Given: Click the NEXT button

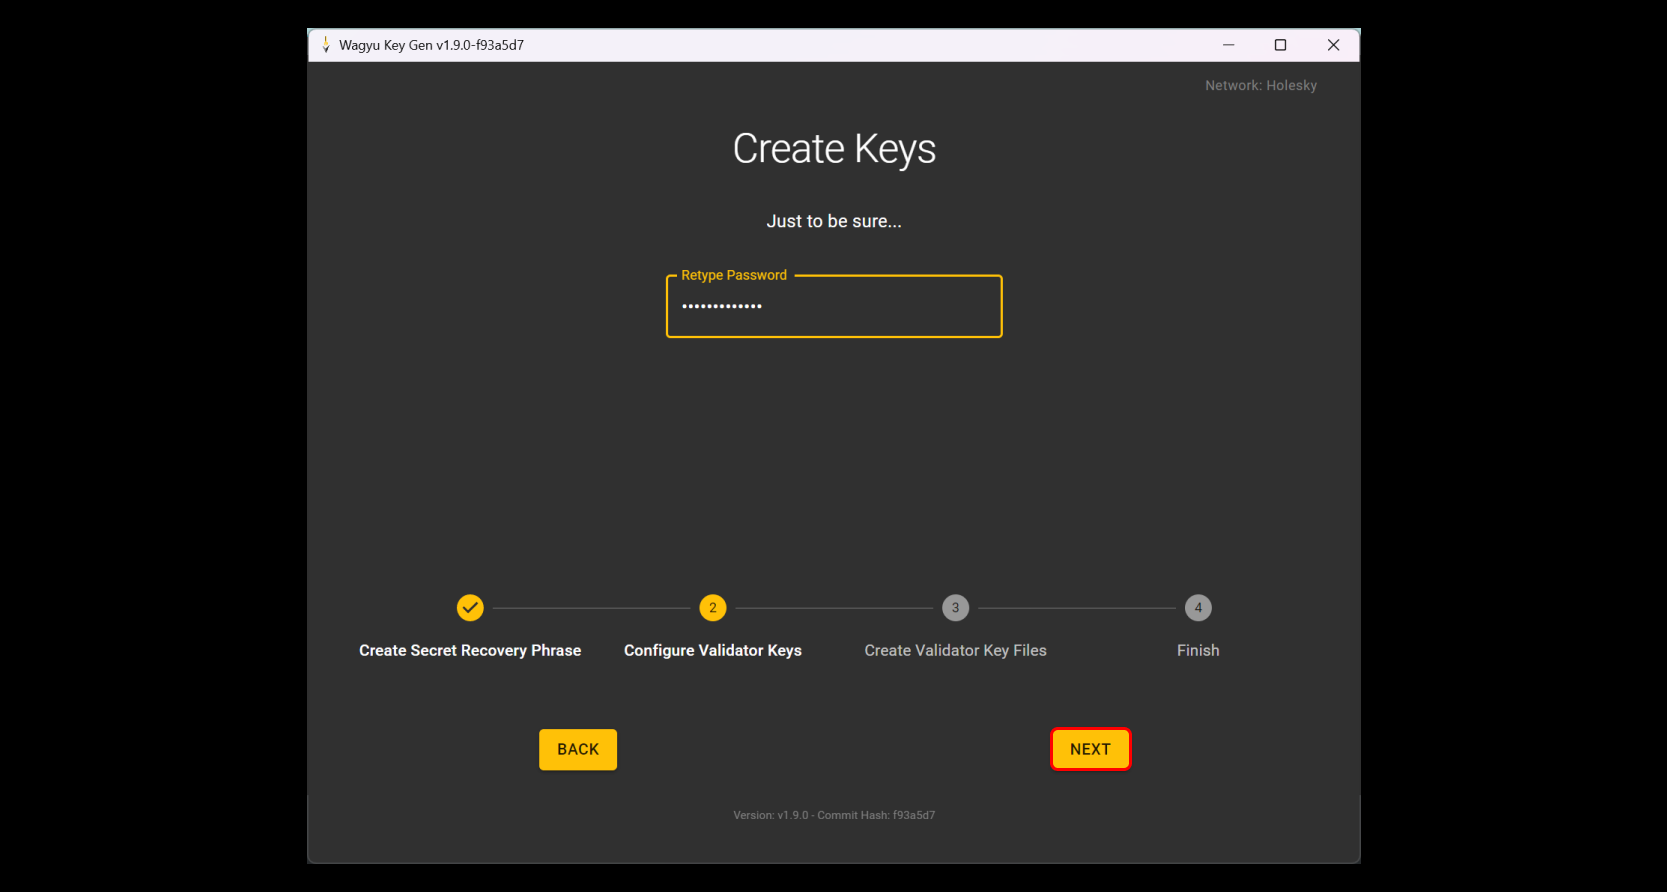Looking at the screenshot, I should [x=1090, y=749].
